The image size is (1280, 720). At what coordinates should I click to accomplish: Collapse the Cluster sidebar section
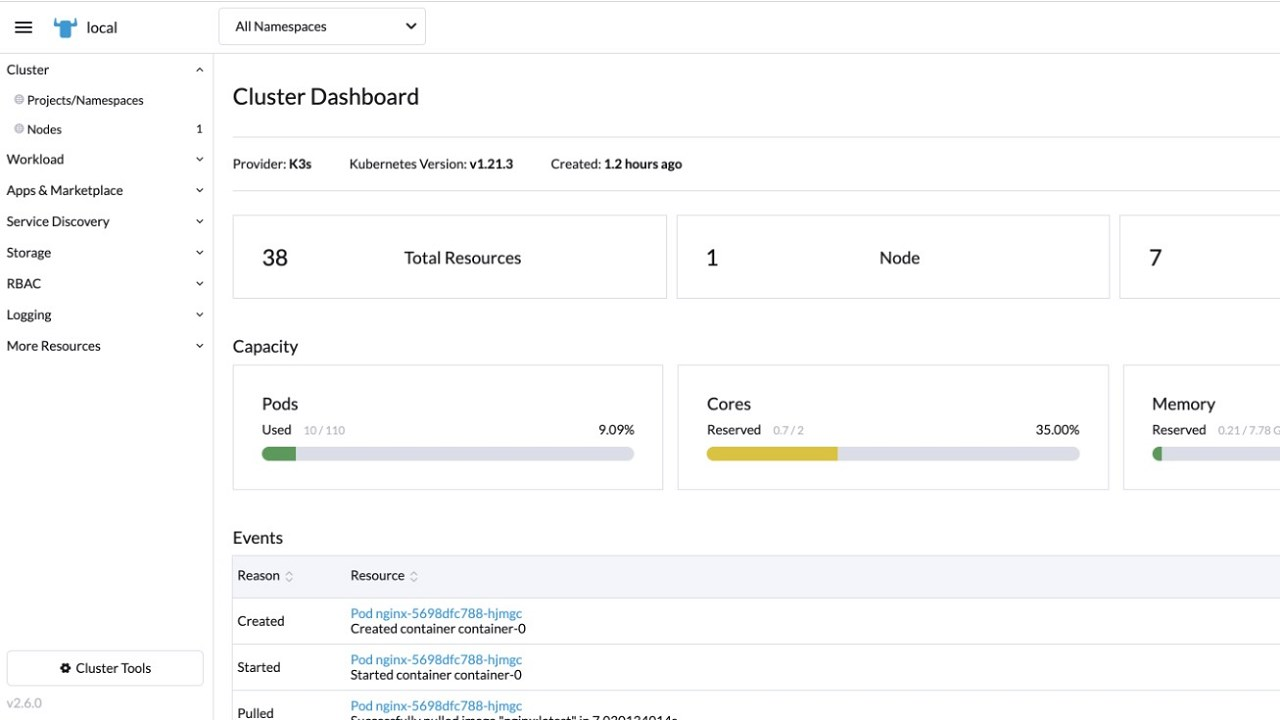pyautogui.click(x=199, y=70)
